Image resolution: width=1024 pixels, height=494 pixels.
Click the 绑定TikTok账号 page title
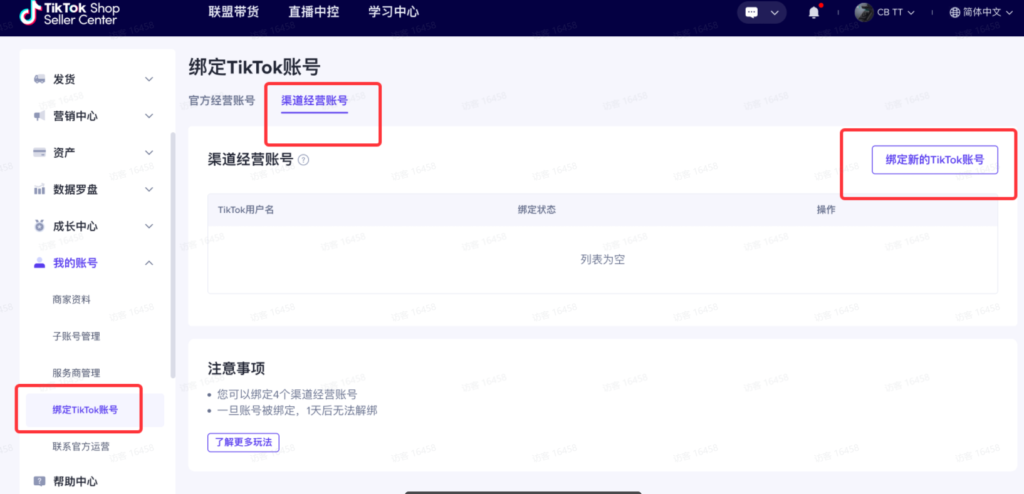pyautogui.click(x=255, y=67)
